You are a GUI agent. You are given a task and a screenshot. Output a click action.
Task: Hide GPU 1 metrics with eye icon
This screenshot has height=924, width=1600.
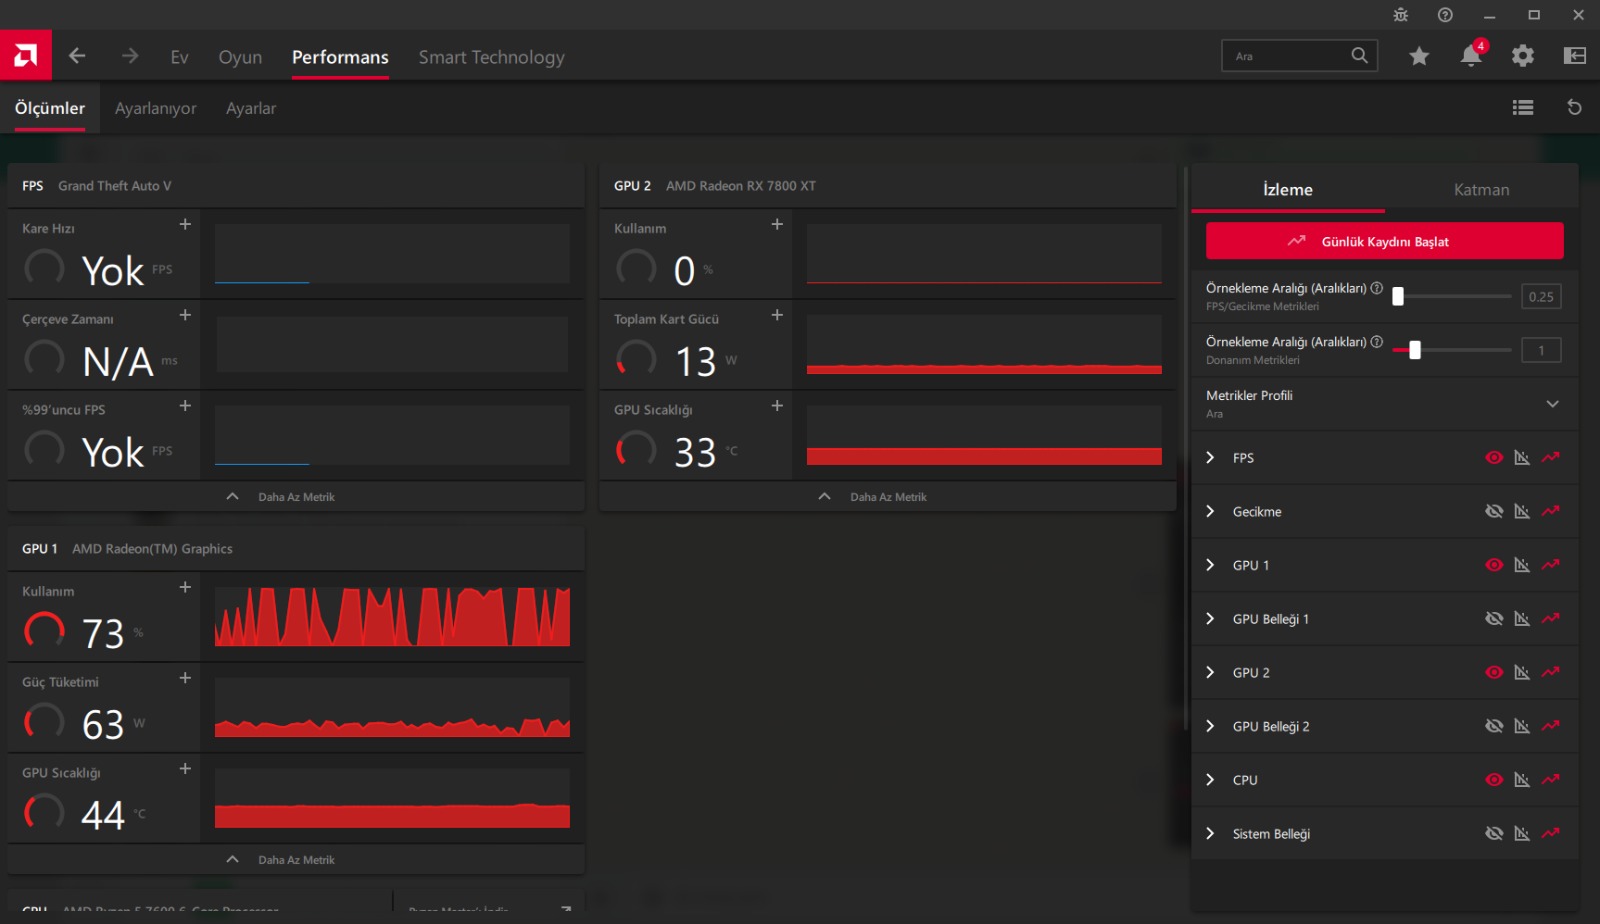tap(1494, 565)
